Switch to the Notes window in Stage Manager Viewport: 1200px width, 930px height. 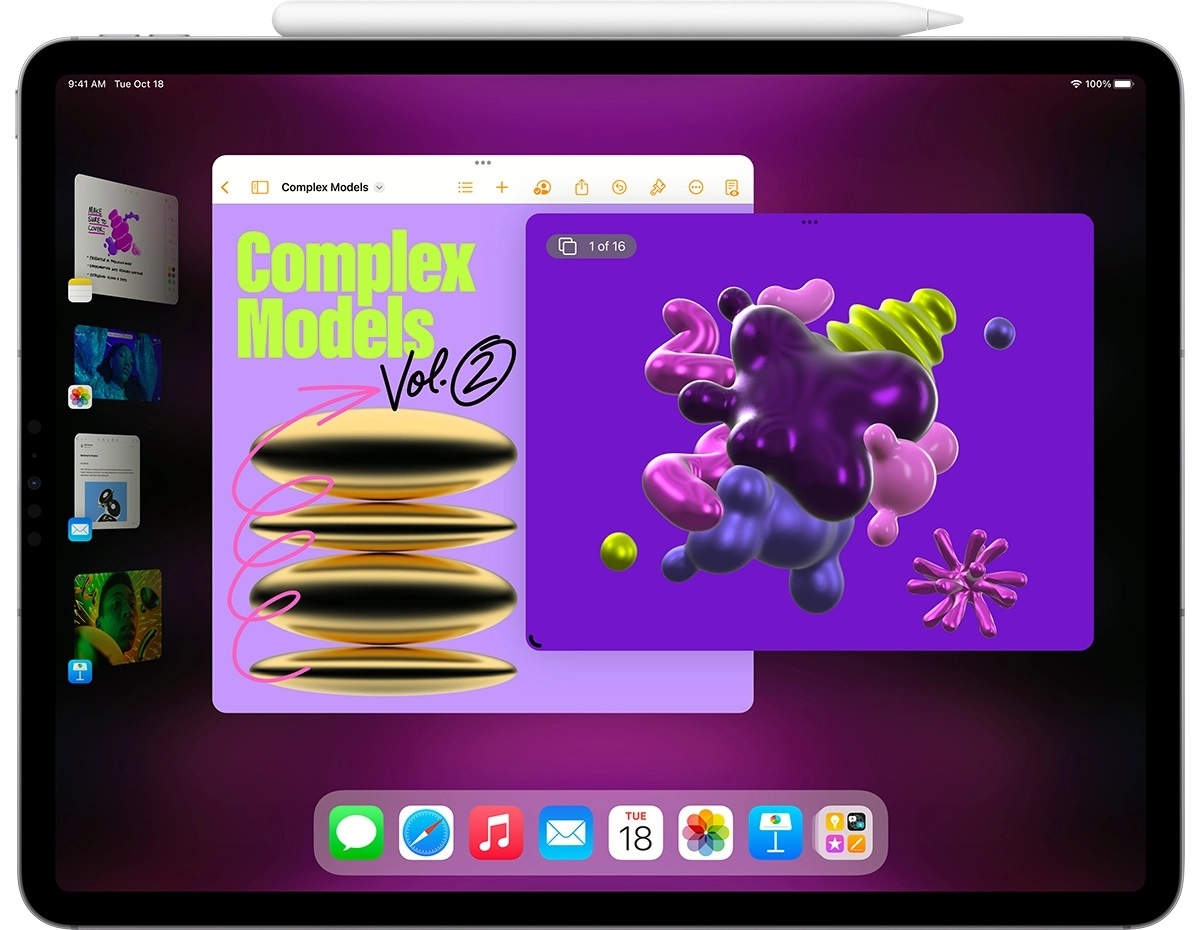coord(126,238)
